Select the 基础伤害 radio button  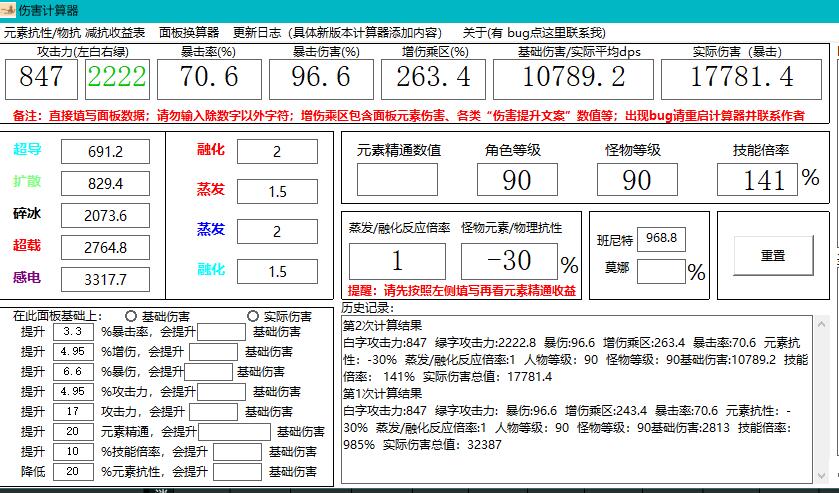(x=131, y=316)
